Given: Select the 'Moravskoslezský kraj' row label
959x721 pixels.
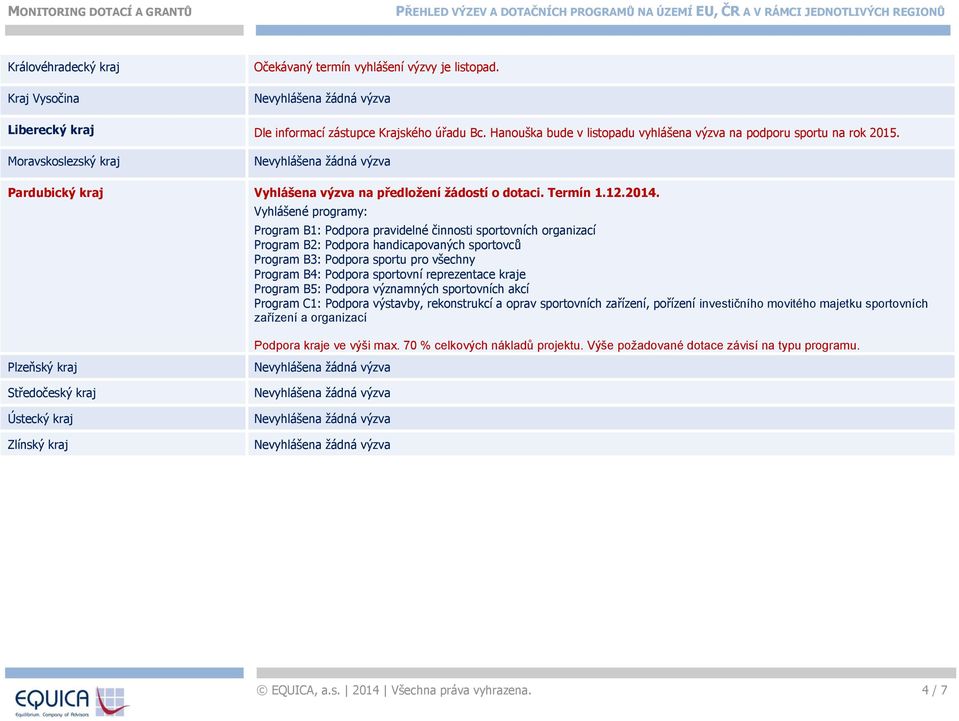Looking at the screenshot, I should (x=64, y=161).
